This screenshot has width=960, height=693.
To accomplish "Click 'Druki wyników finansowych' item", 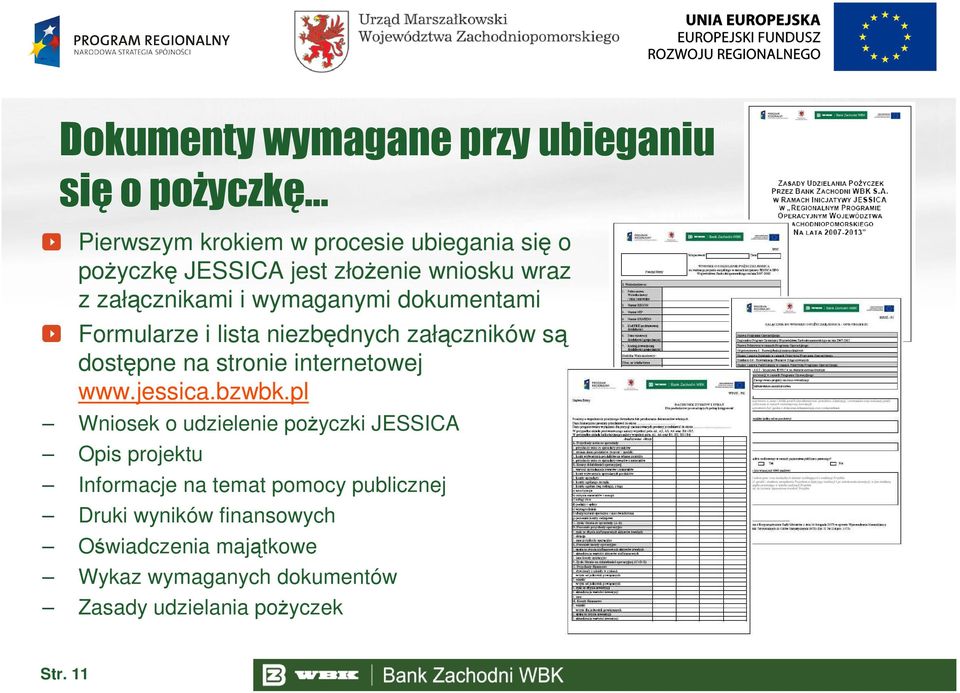I will tap(206, 515).
